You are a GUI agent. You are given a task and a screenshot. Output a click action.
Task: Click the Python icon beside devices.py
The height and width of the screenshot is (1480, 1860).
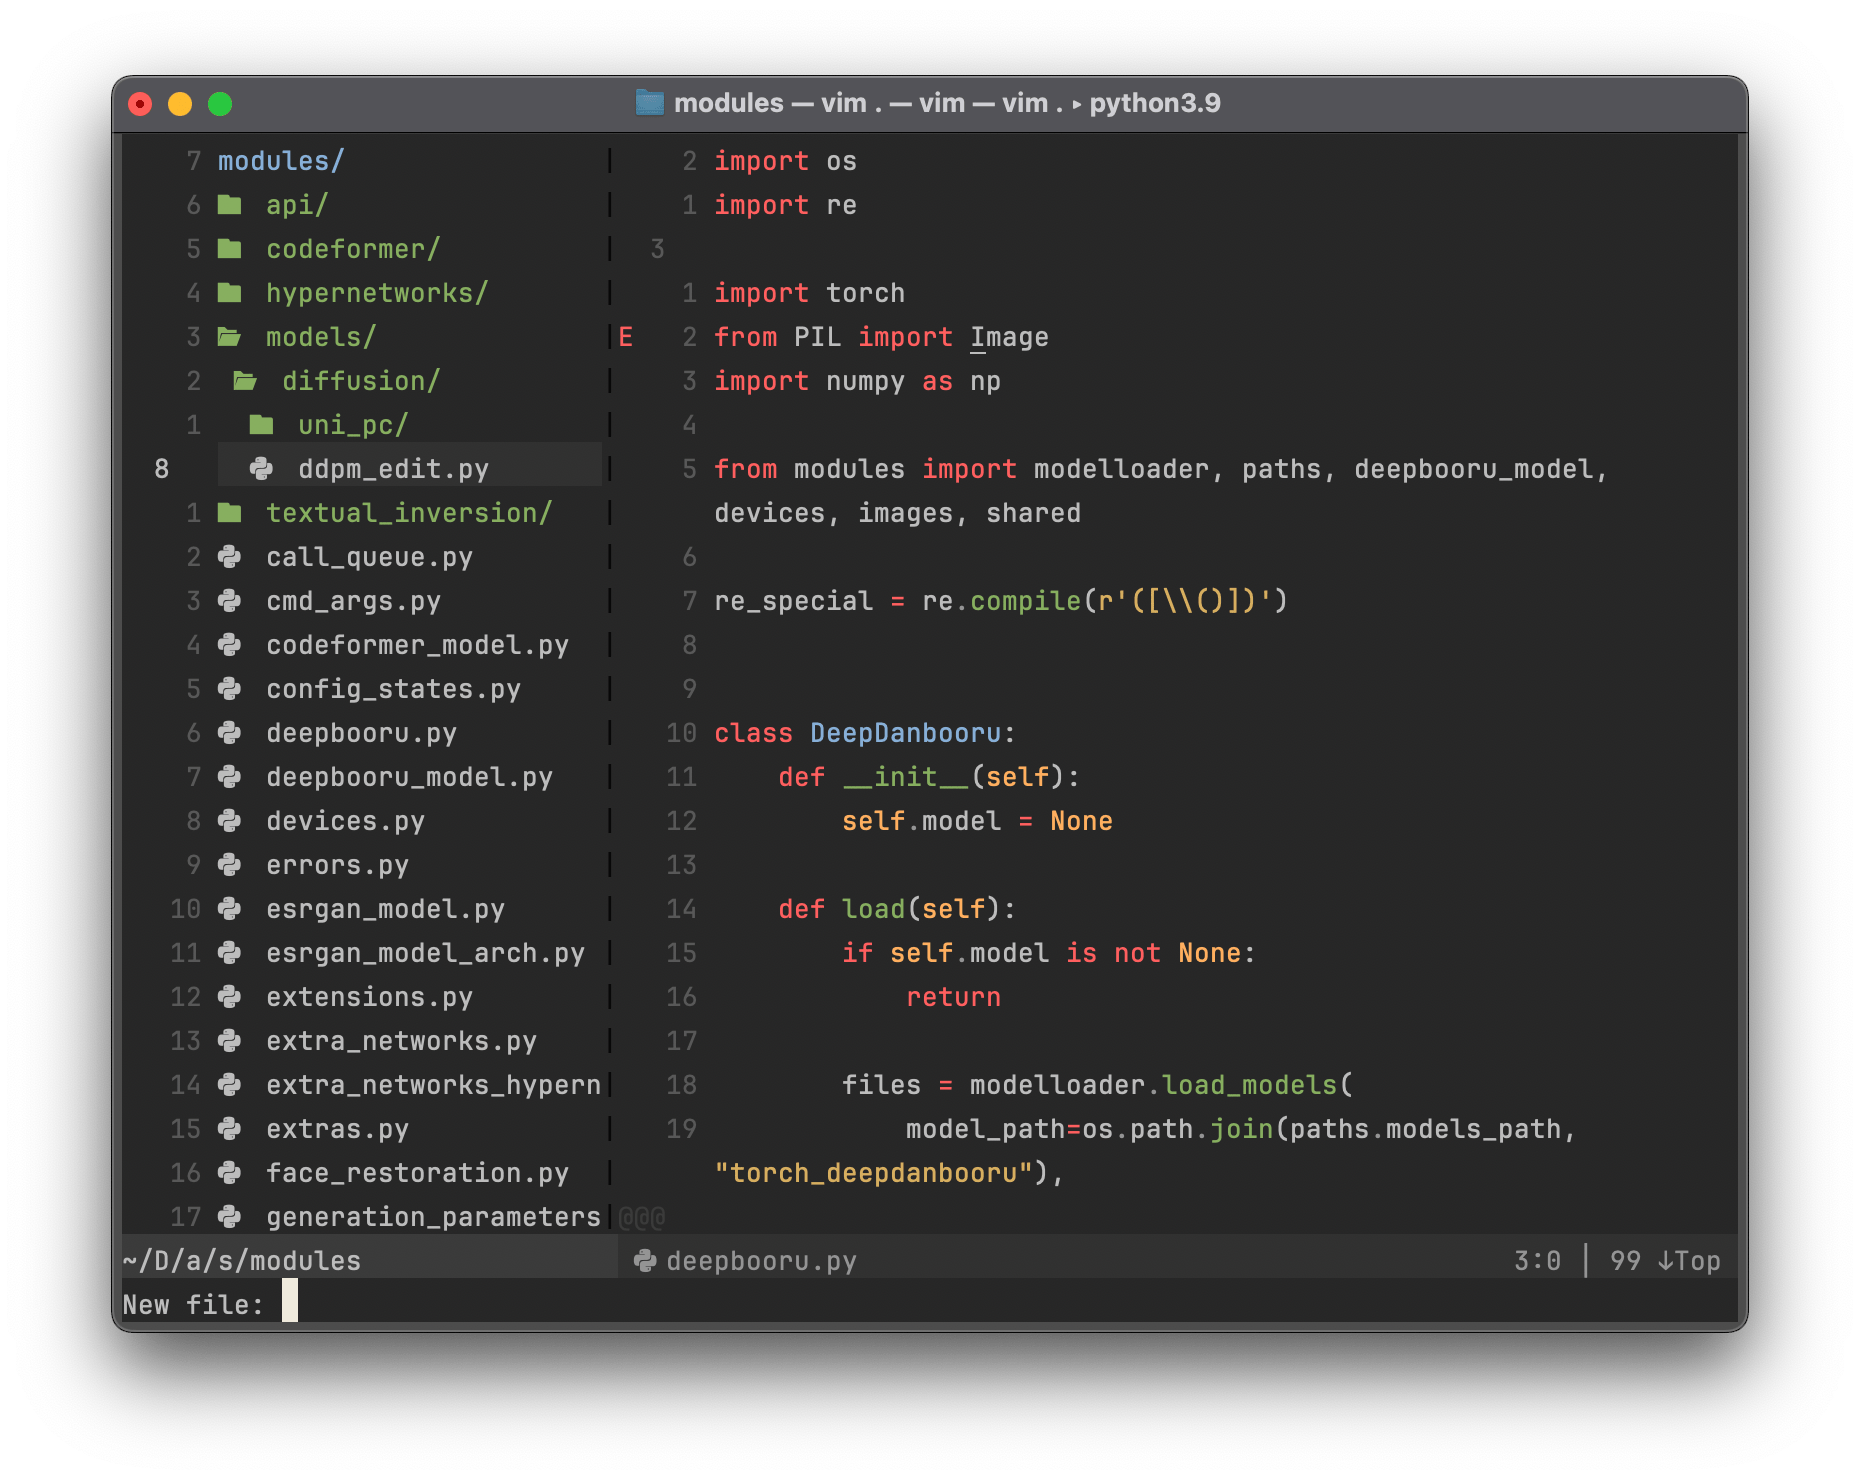coord(230,821)
